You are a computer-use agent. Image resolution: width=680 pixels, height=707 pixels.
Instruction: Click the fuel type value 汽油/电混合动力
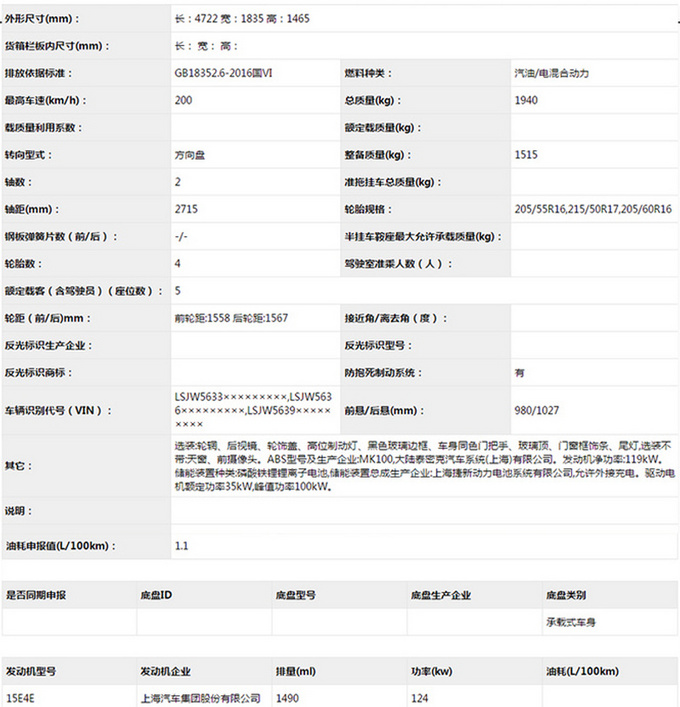(x=551, y=73)
